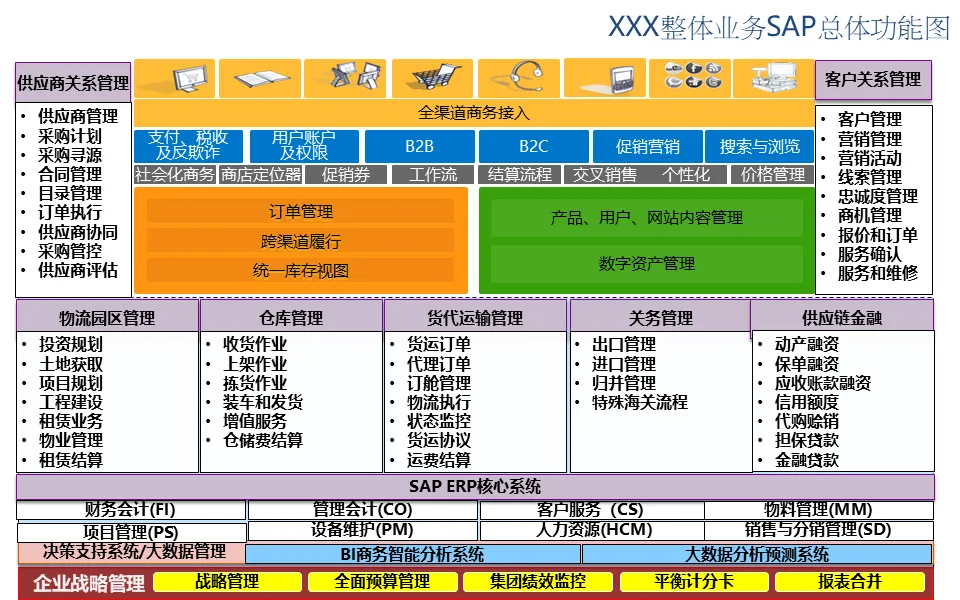Image resolution: width=960 pixels, height=600 pixels.
Task: Click the 报表合并 yellow button
Action: [x=849, y=582]
